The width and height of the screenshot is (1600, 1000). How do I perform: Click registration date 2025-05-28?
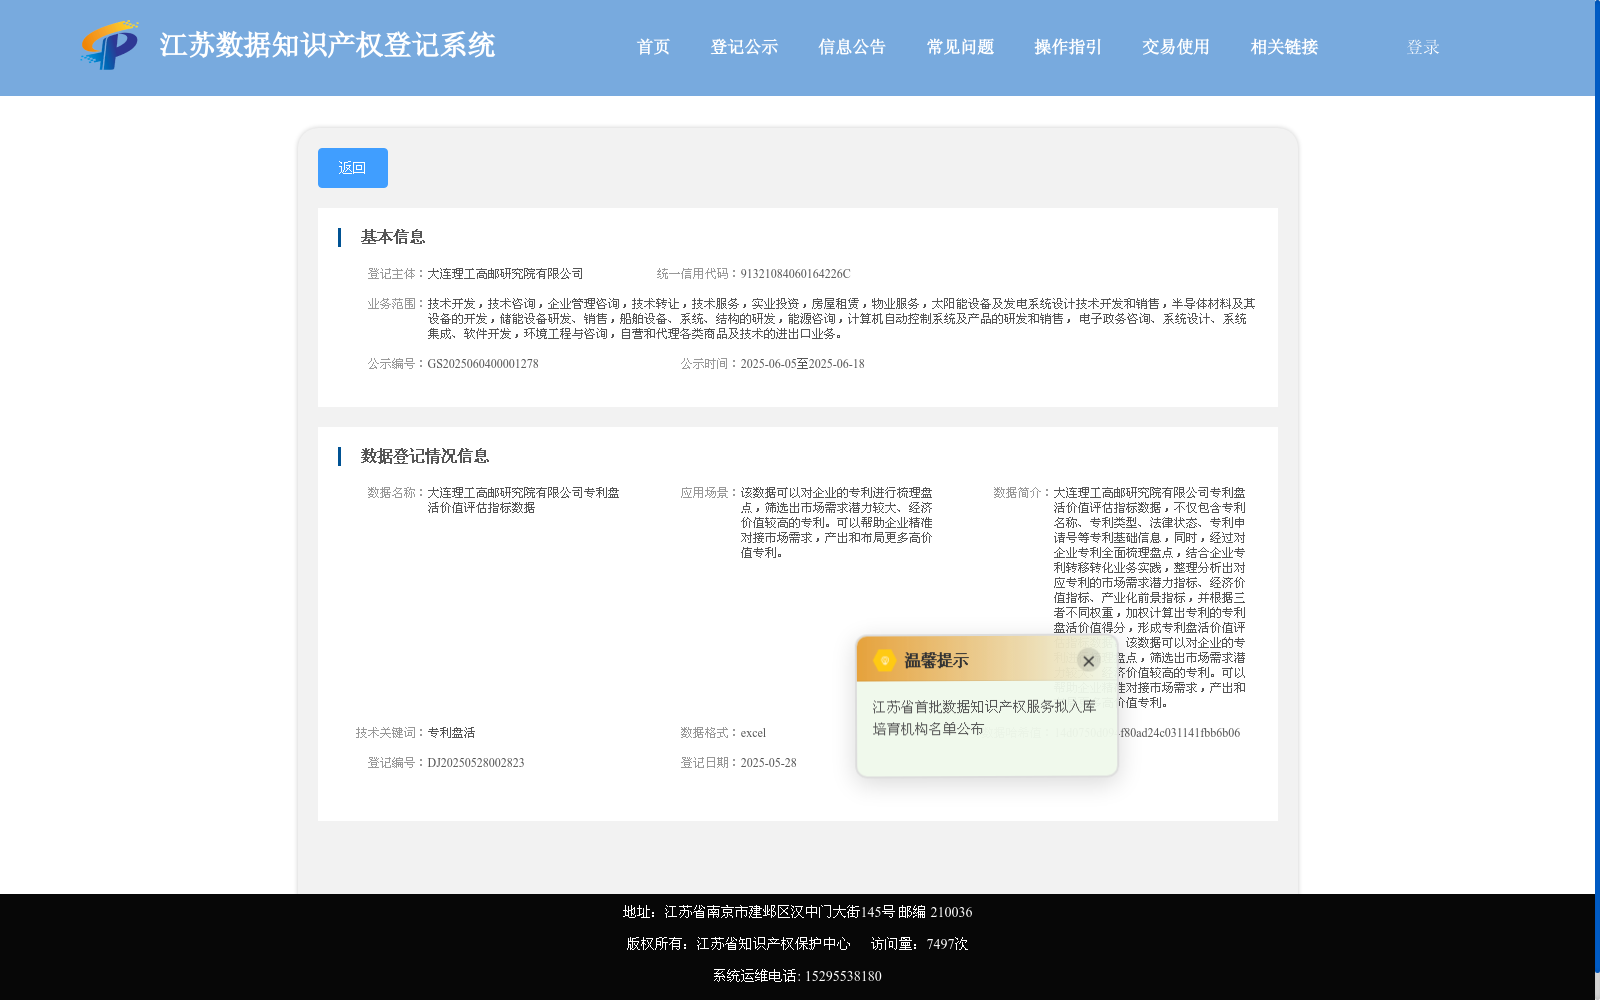click(x=768, y=763)
